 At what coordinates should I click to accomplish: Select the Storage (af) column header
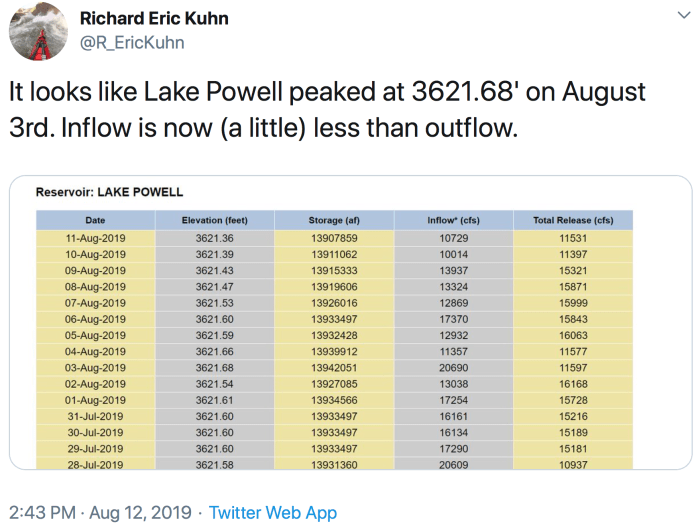[334, 220]
